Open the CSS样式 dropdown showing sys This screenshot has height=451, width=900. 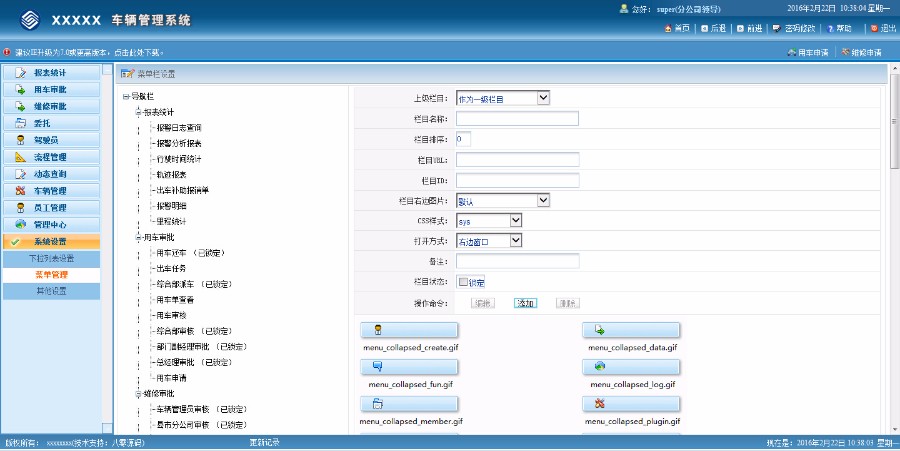point(489,220)
